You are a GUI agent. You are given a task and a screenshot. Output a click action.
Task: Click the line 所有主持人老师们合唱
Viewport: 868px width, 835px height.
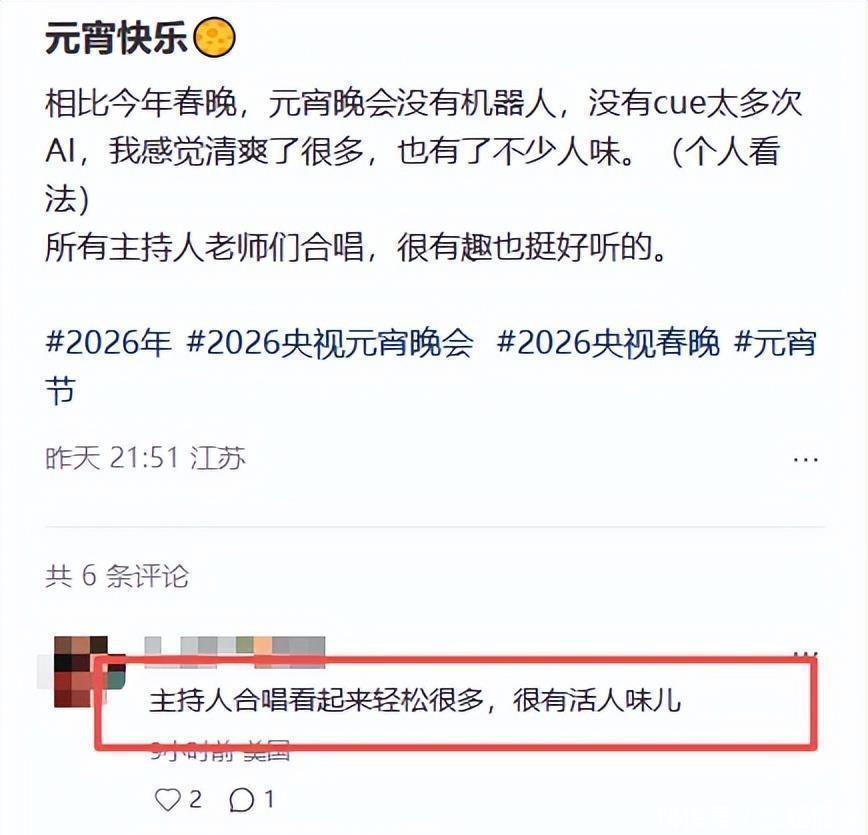[355, 247]
